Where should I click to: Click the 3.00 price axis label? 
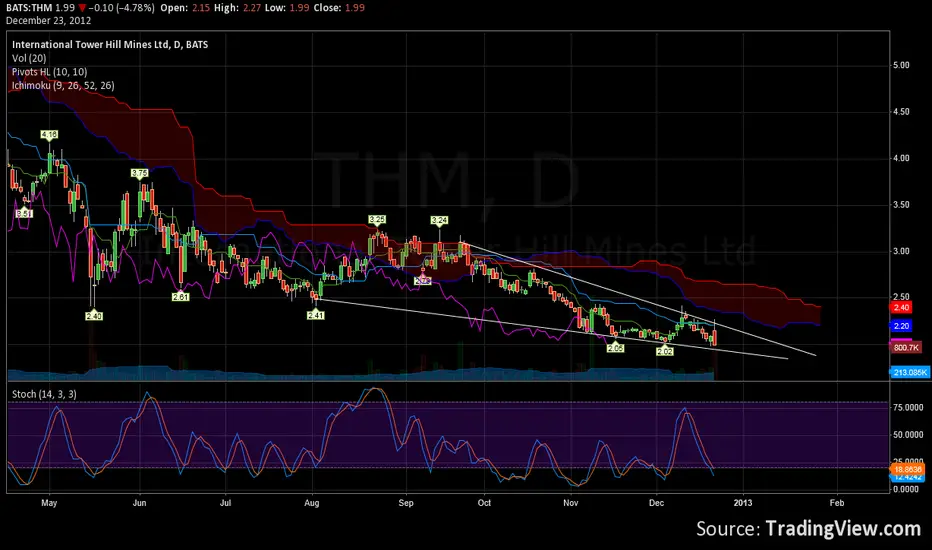click(x=901, y=251)
